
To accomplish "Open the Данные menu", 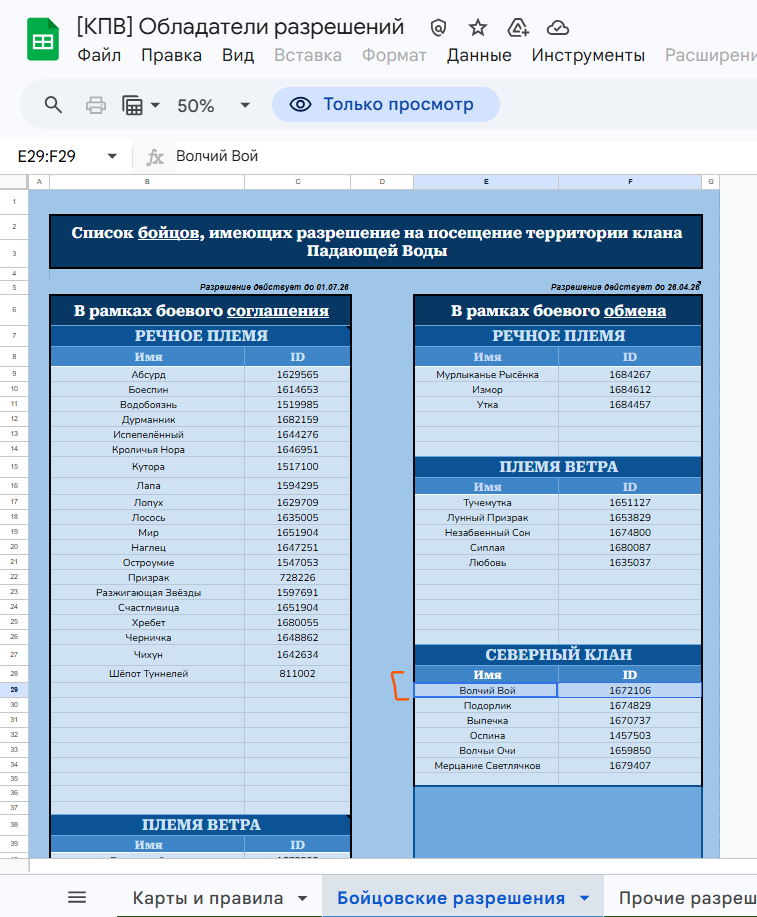I will 479,56.
